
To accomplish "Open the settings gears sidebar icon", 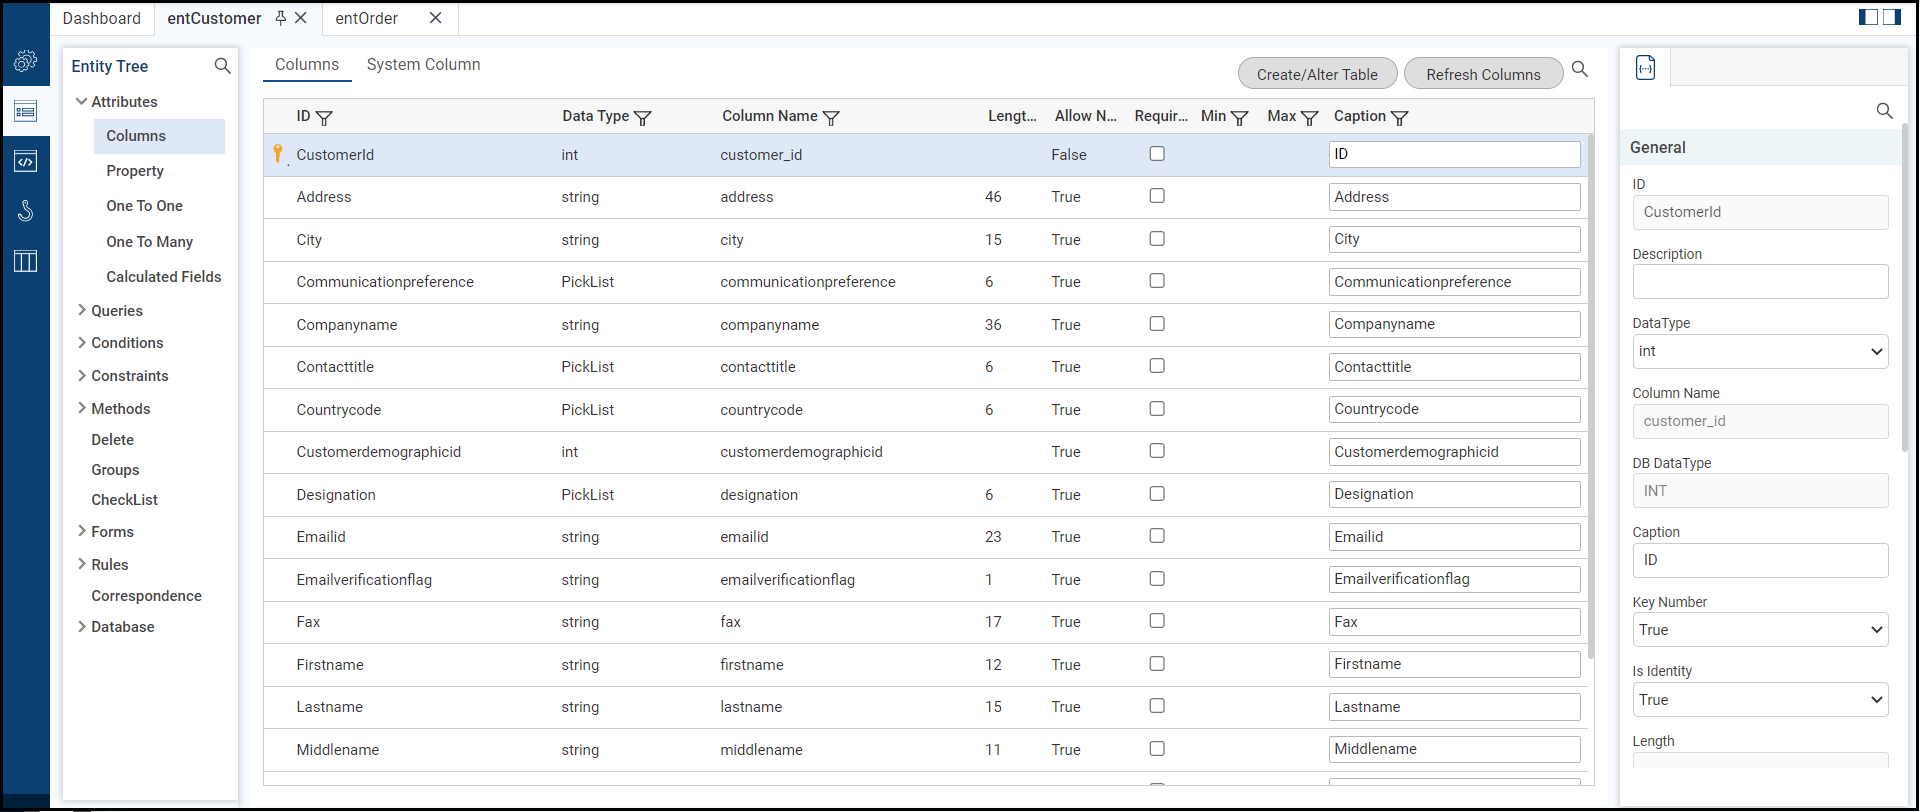I will [26, 61].
